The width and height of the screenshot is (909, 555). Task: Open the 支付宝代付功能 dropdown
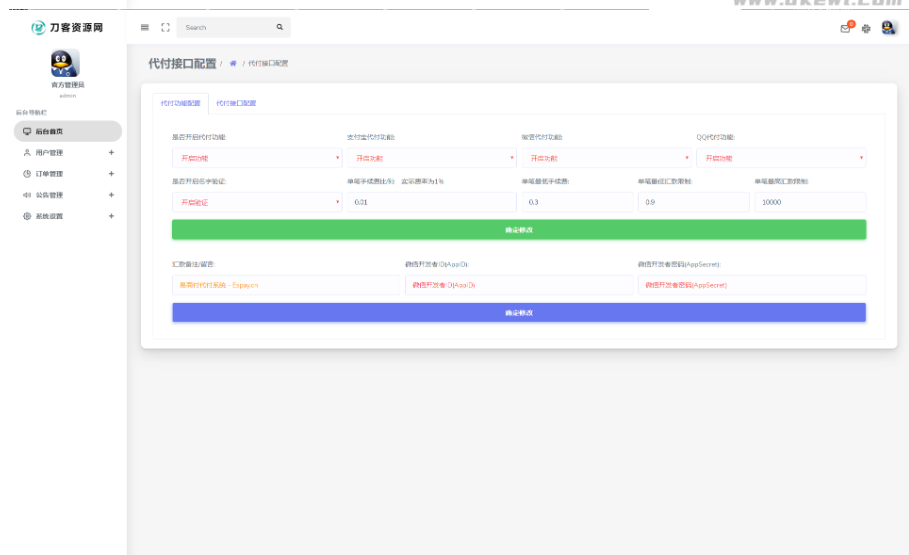pyautogui.click(x=431, y=158)
